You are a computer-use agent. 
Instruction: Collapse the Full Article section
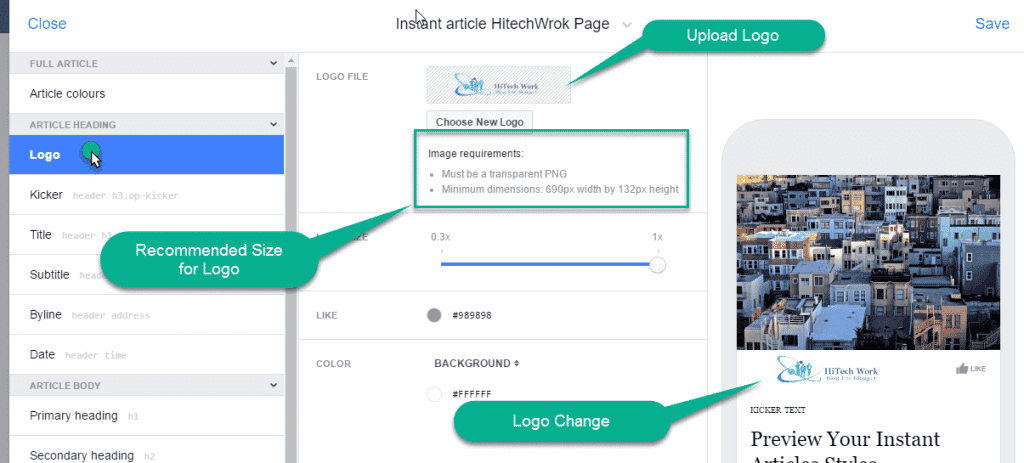click(274, 63)
